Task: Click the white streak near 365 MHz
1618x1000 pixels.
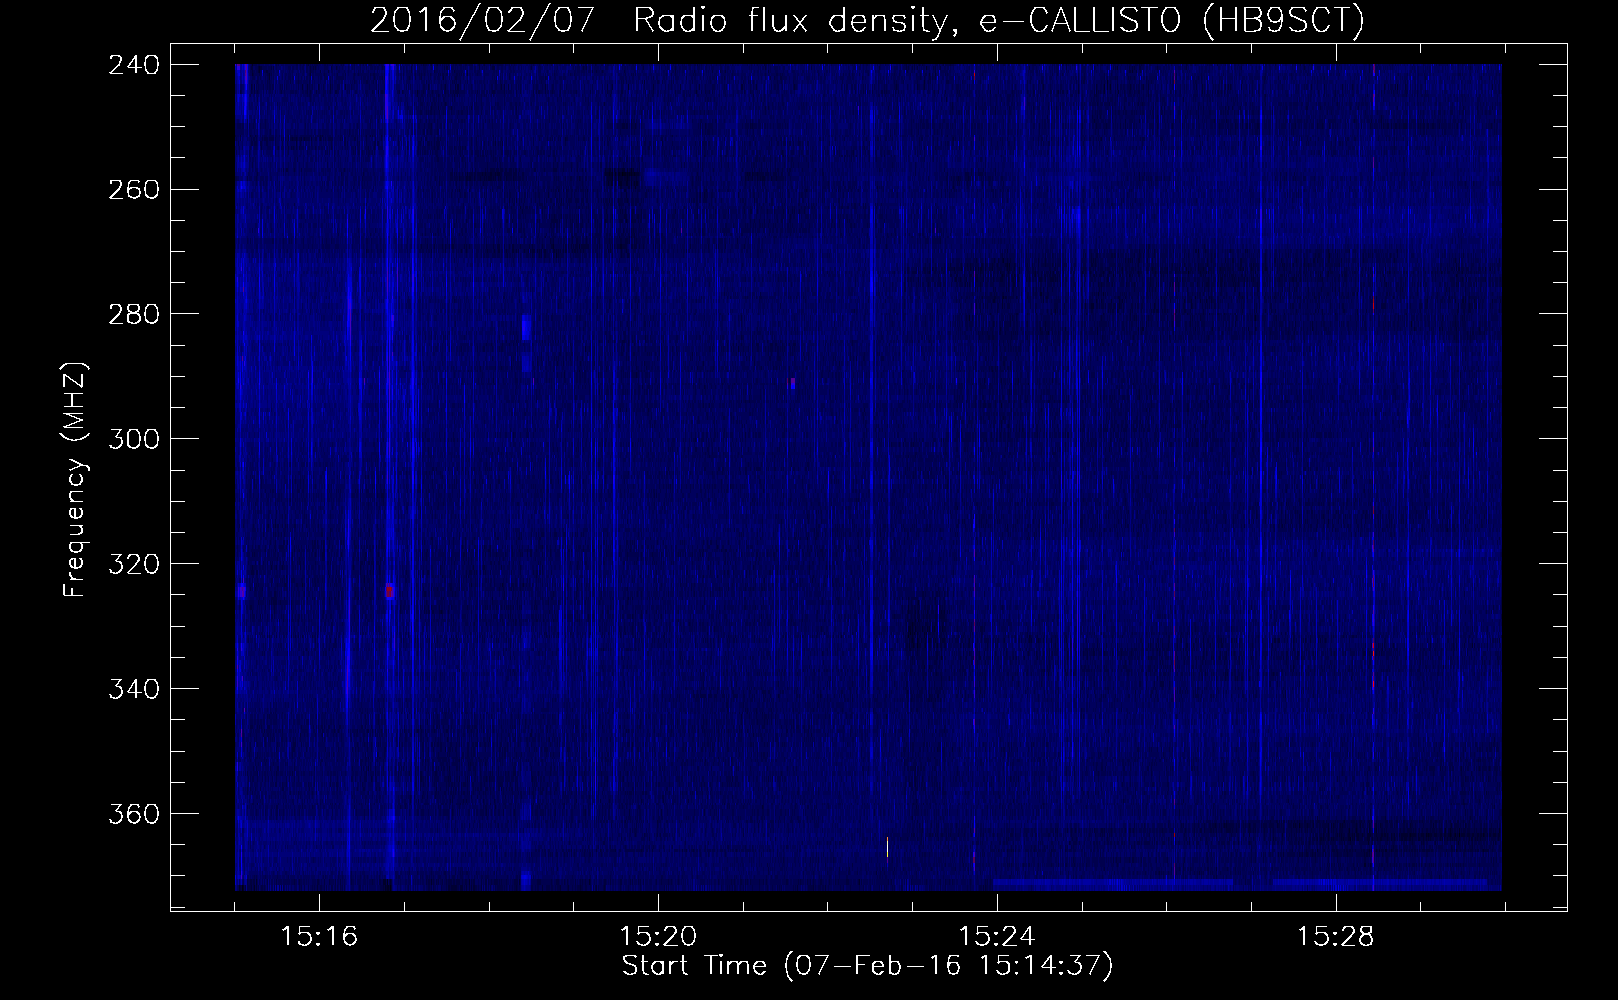Action: [887, 847]
